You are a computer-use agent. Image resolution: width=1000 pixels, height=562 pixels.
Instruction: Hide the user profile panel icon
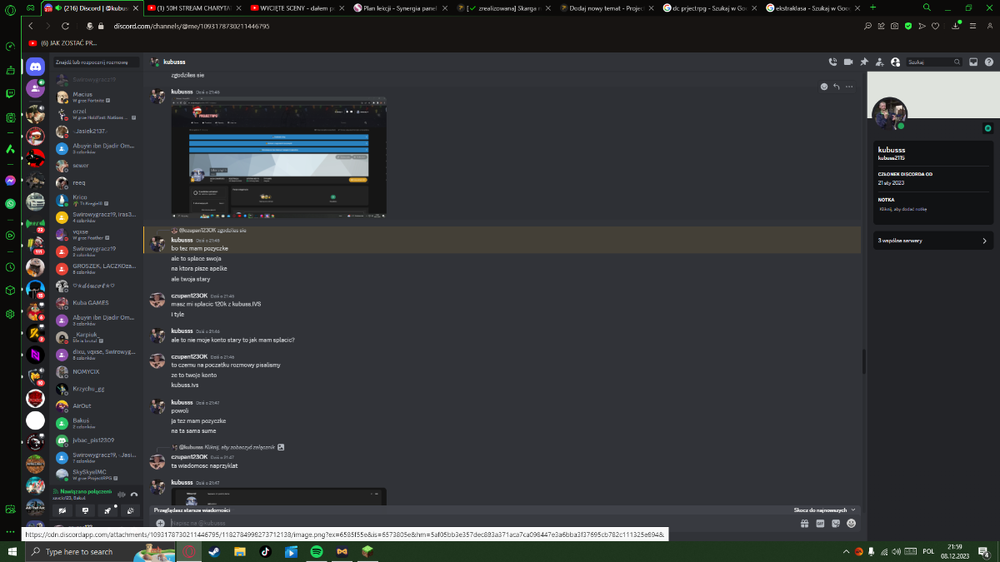coord(895,62)
